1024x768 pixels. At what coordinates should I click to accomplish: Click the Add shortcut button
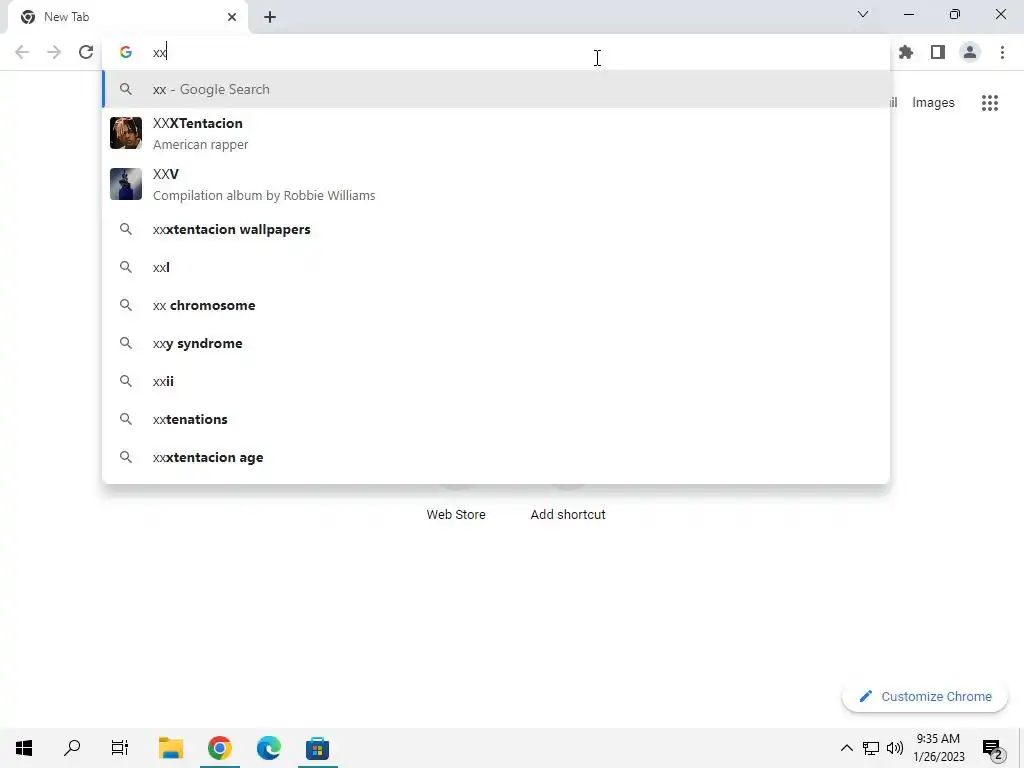(568, 515)
